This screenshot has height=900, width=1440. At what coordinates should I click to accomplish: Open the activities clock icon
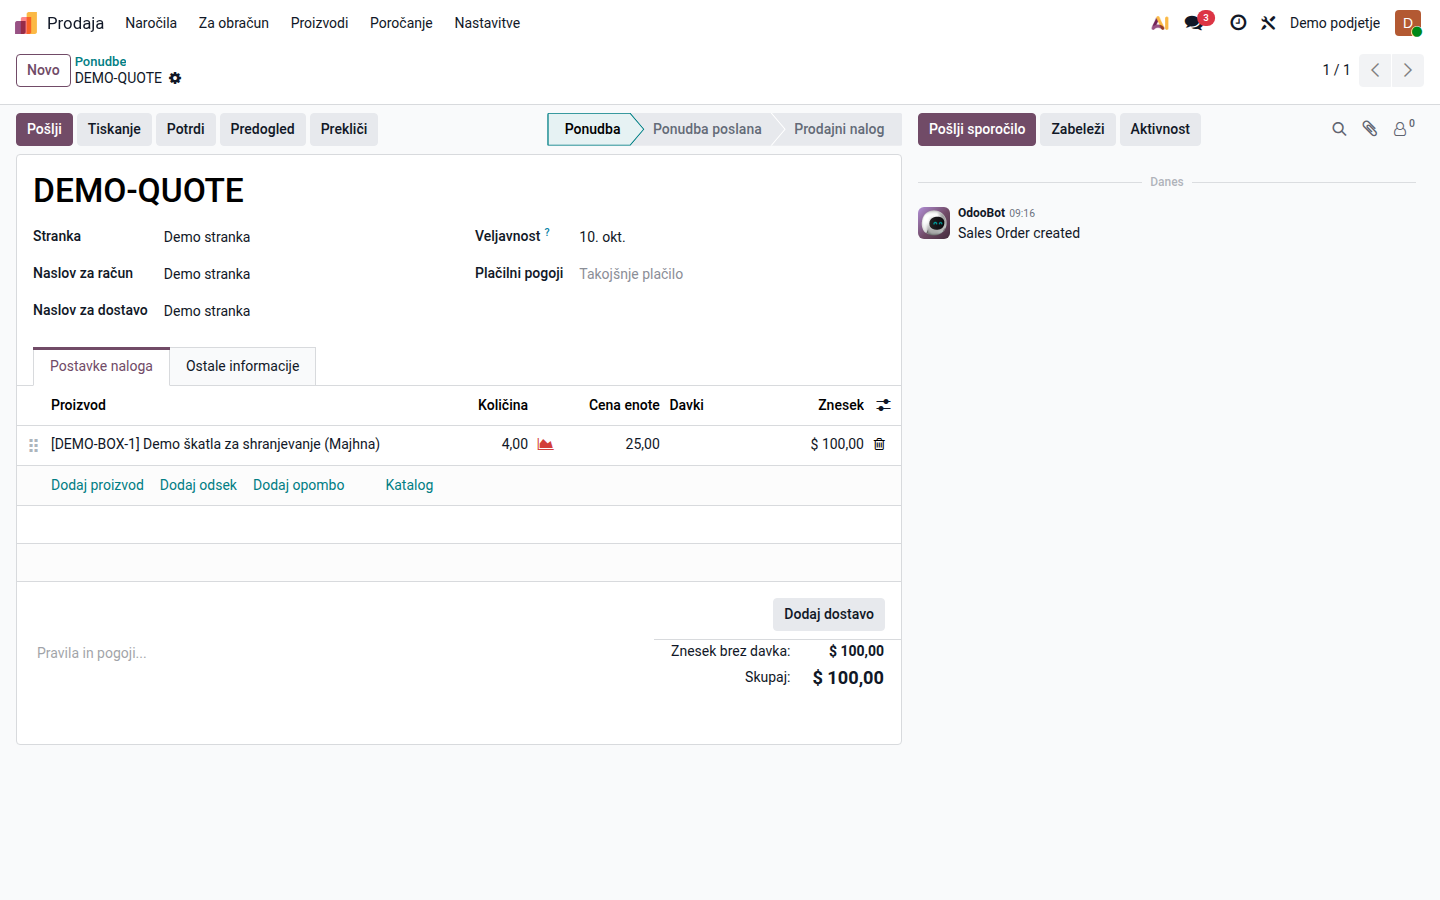[x=1238, y=23]
